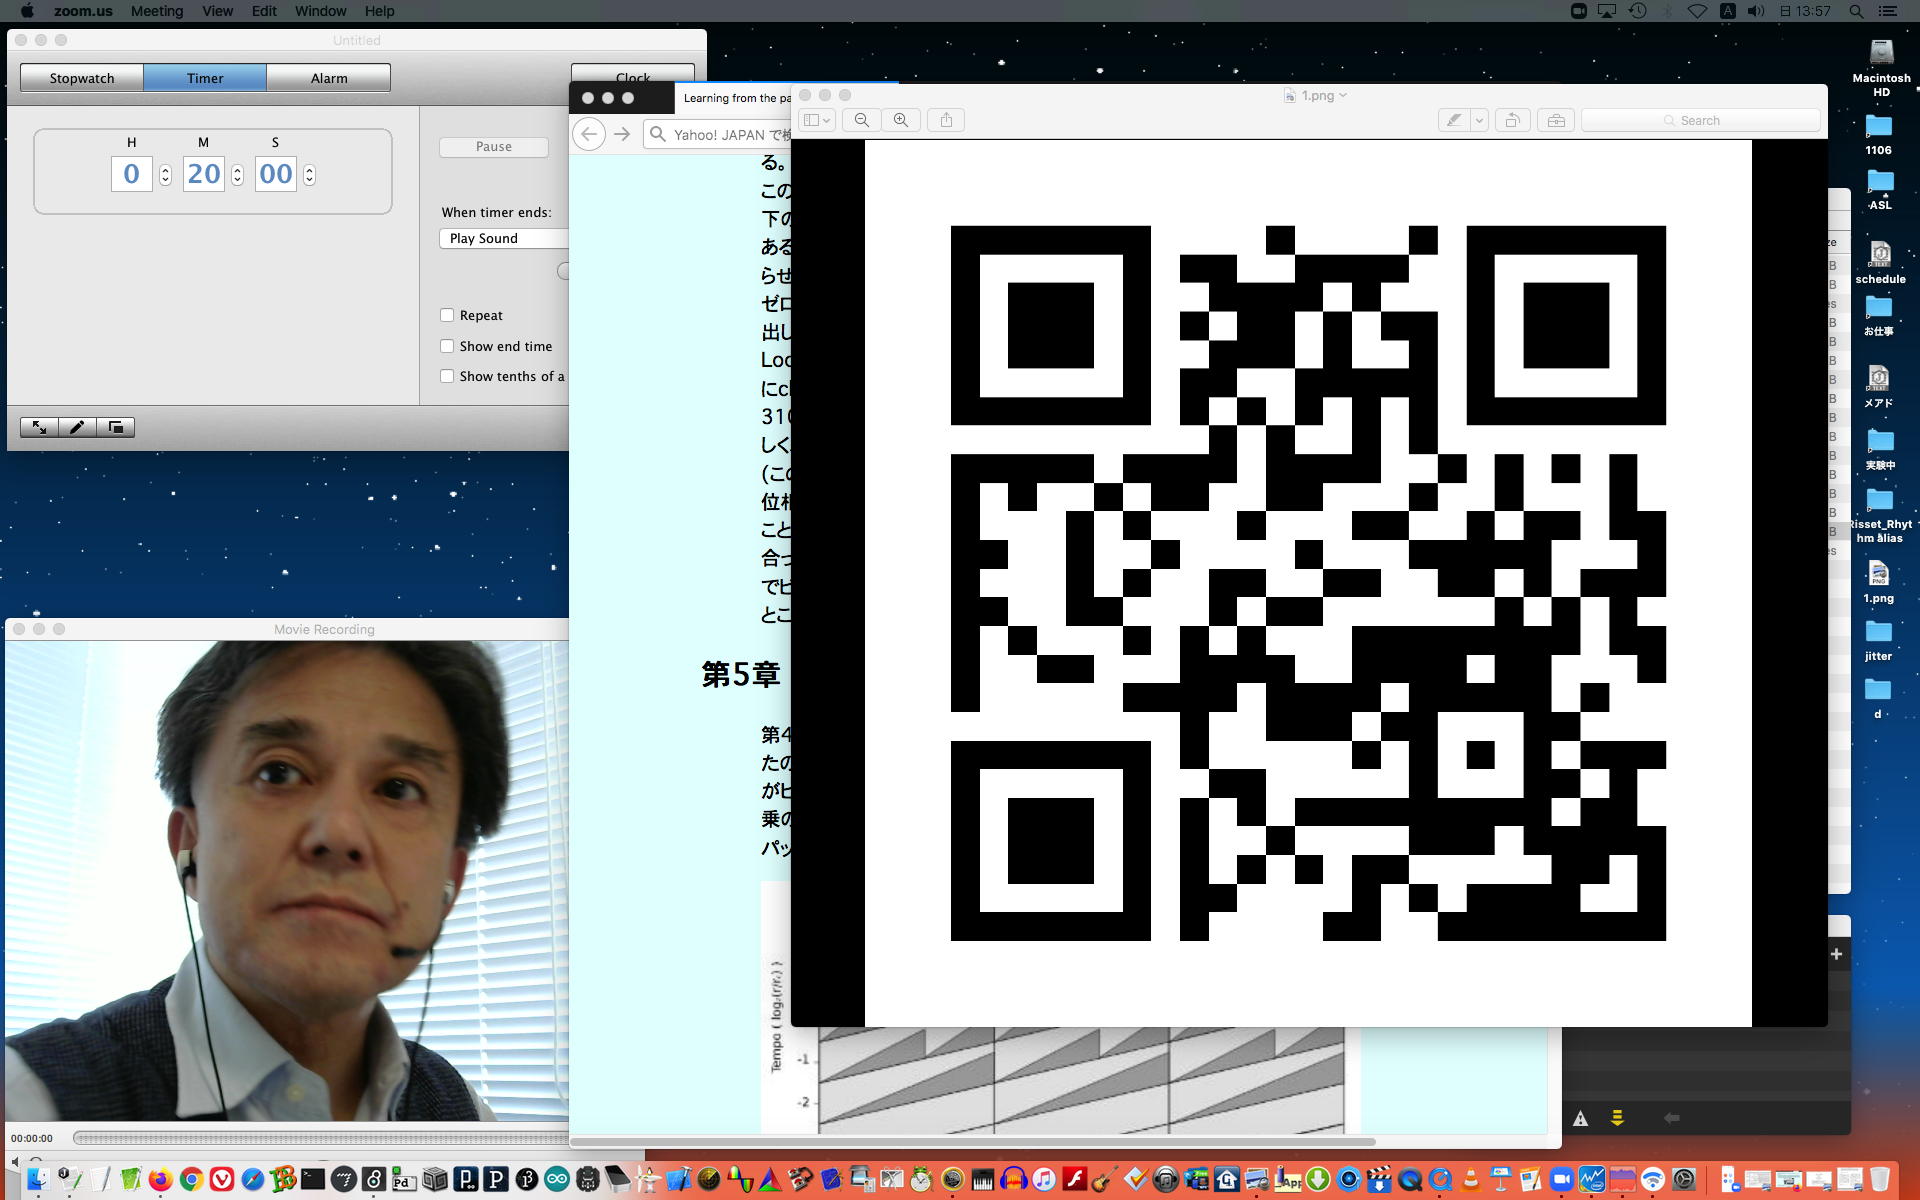Click the browser back arrow button
Screen dimensions: 1920x1200
pos(589,134)
